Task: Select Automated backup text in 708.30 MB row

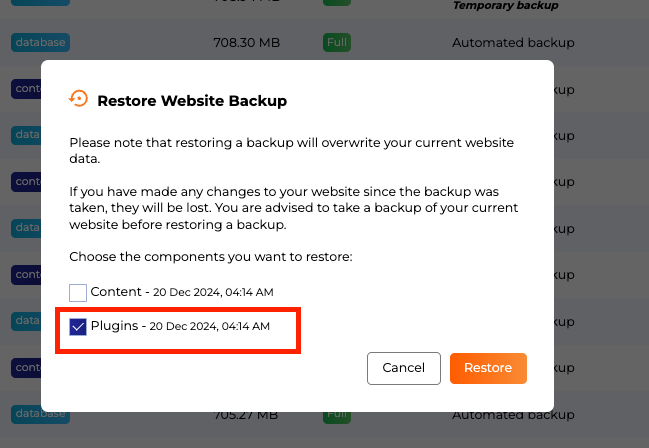Action: [x=514, y=43]
